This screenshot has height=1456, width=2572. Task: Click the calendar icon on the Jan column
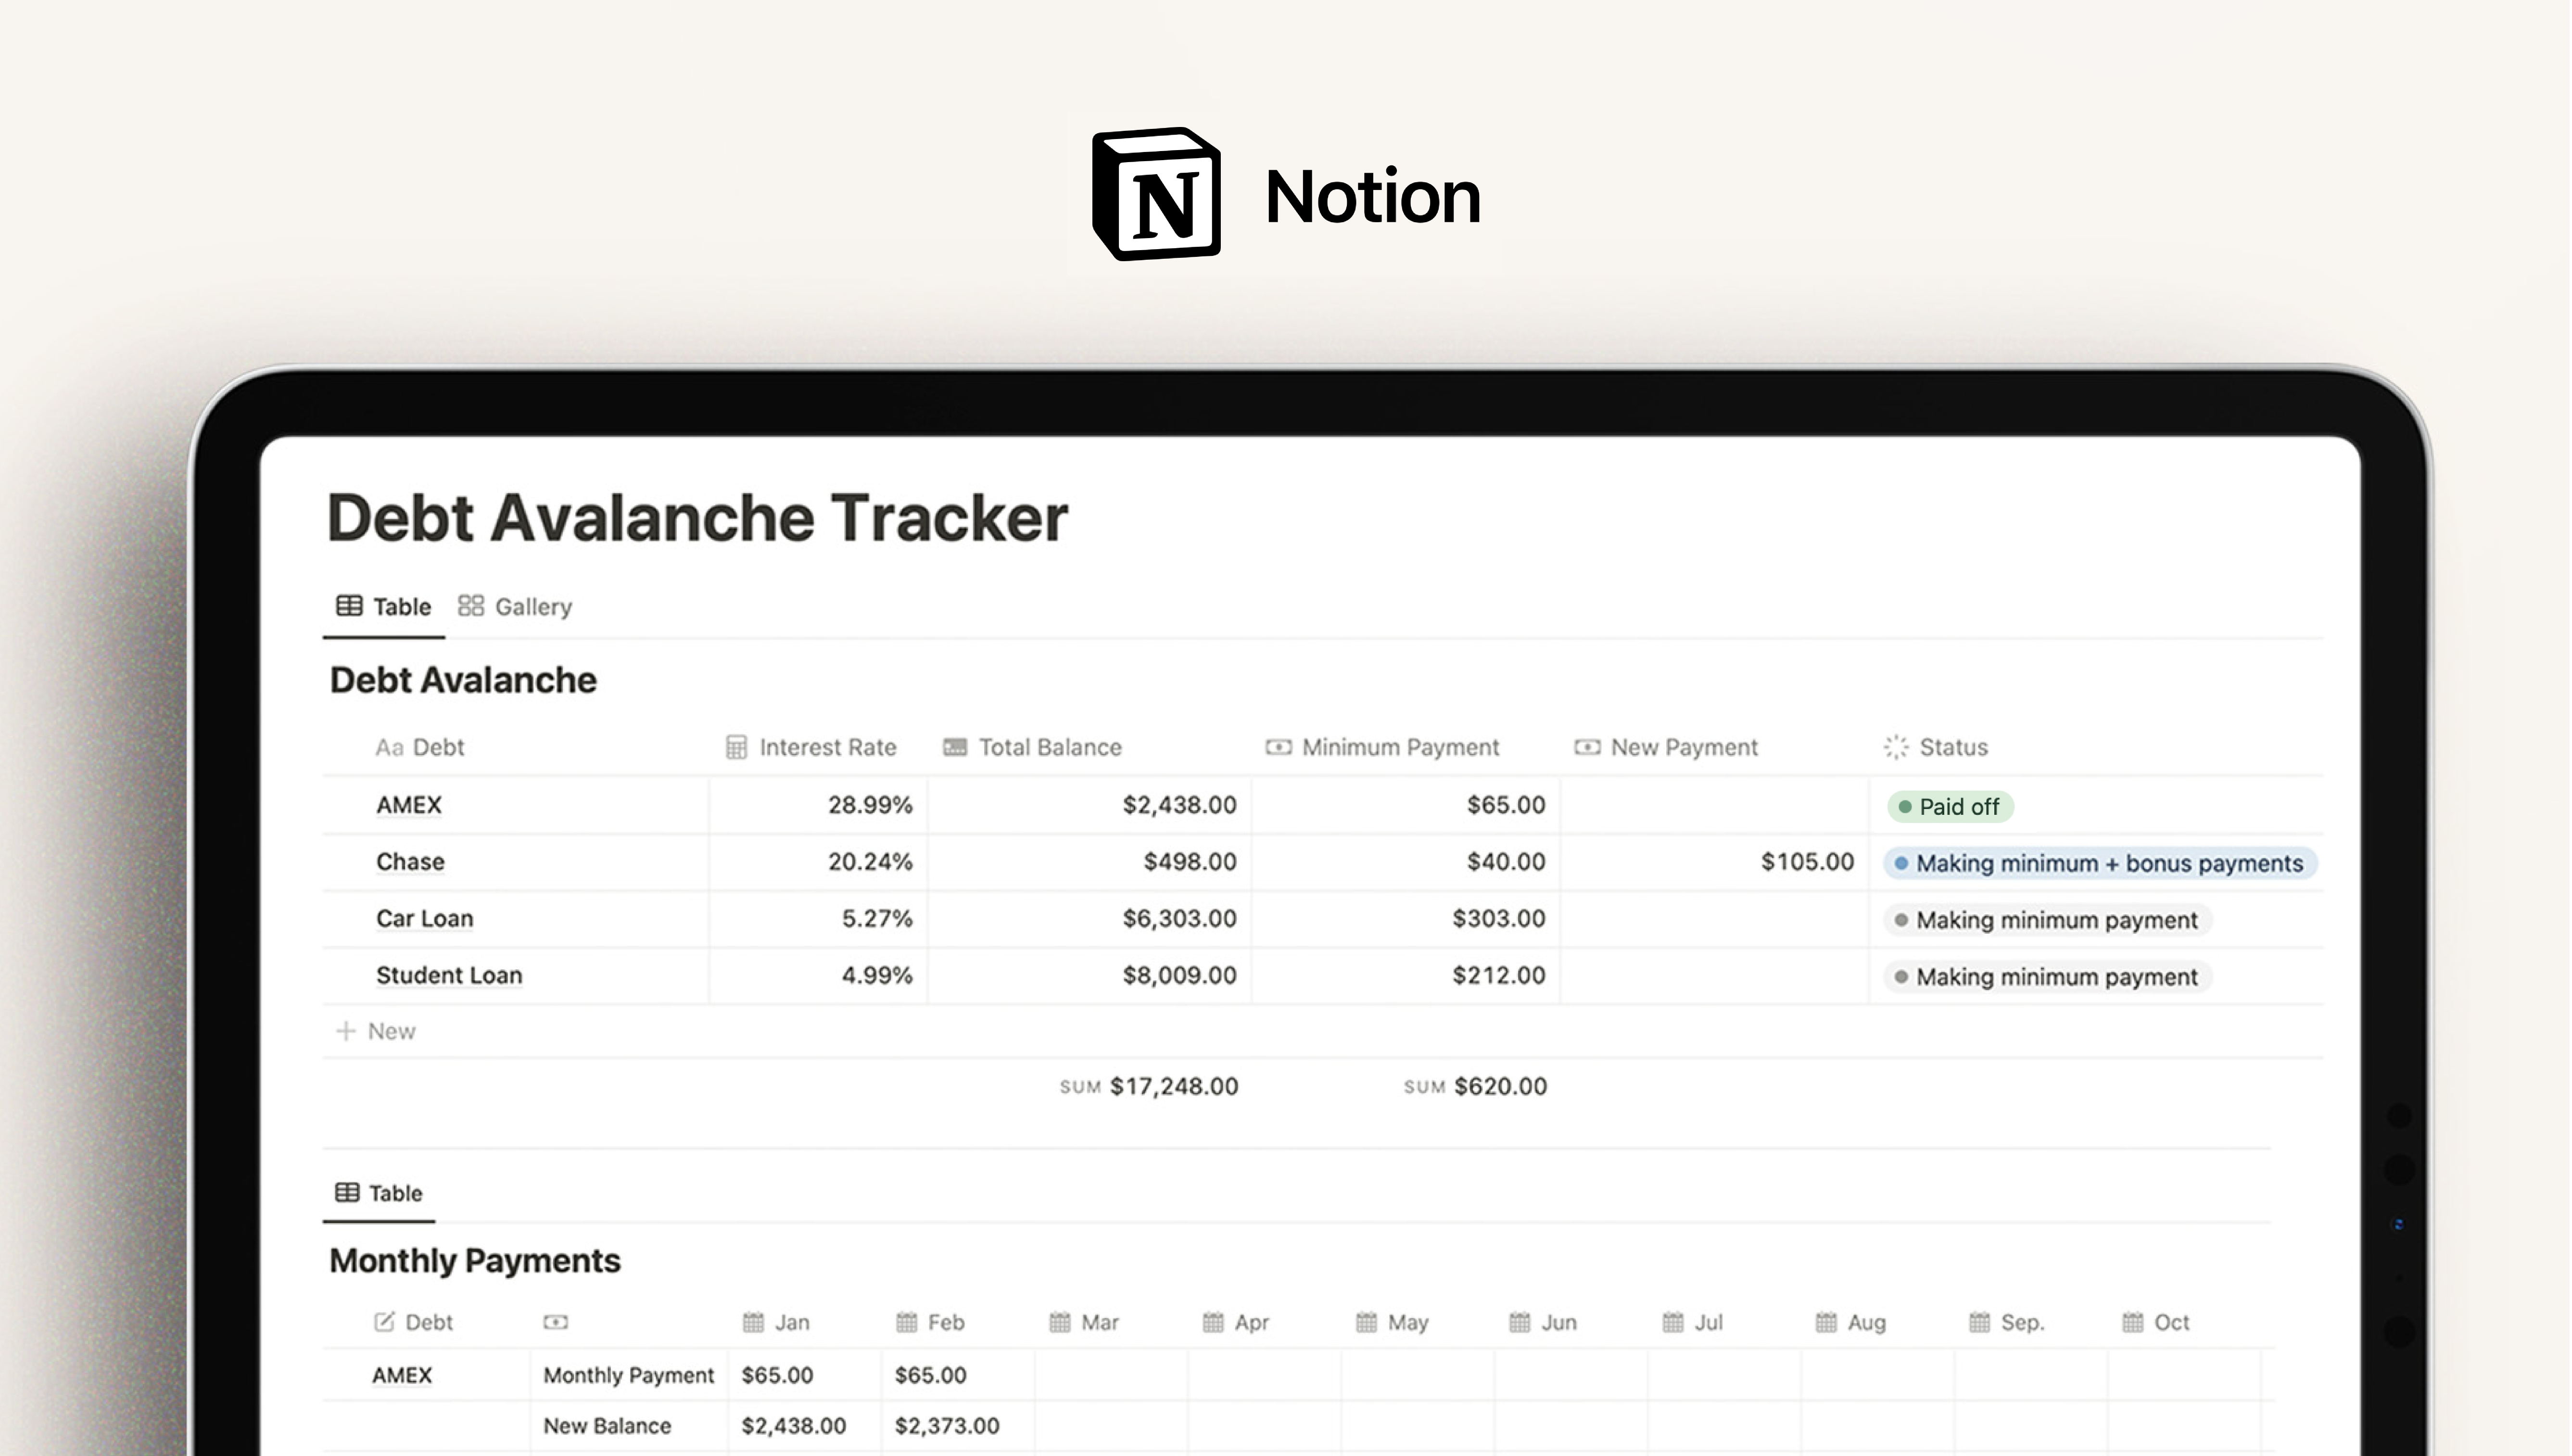point(754,1322)
